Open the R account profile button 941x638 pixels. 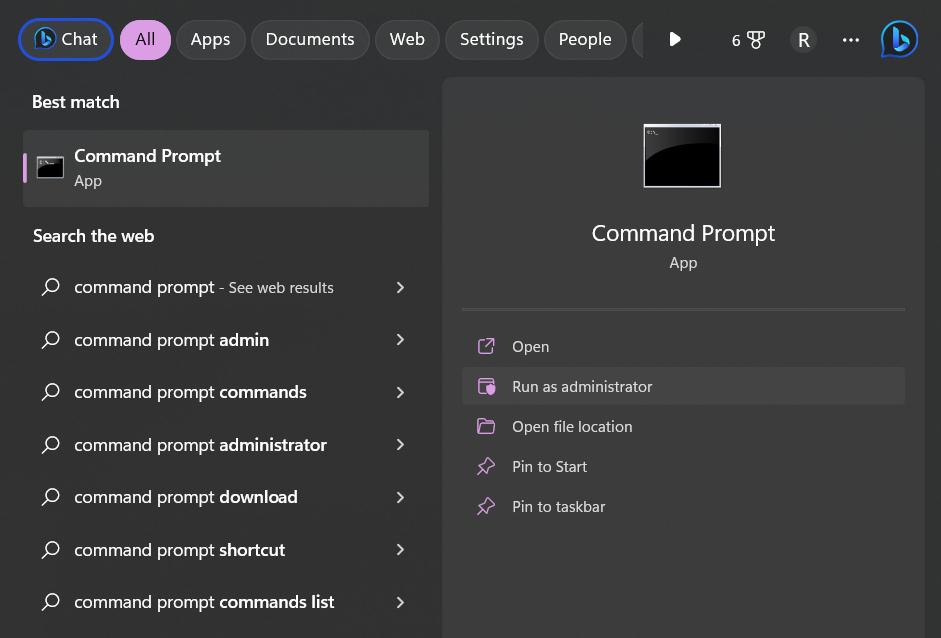click(804, 40)
